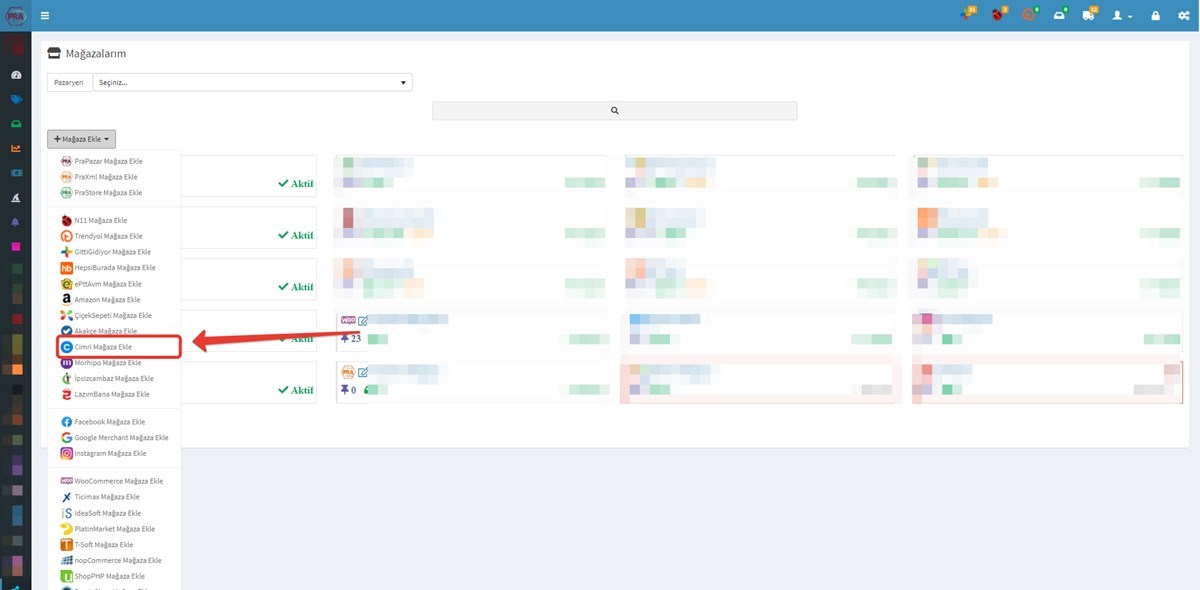Screen dimensions: 1200x590
Task: Open the inbox tray notifications icon
Action: pyautogui.click(x=1060, y=15)
